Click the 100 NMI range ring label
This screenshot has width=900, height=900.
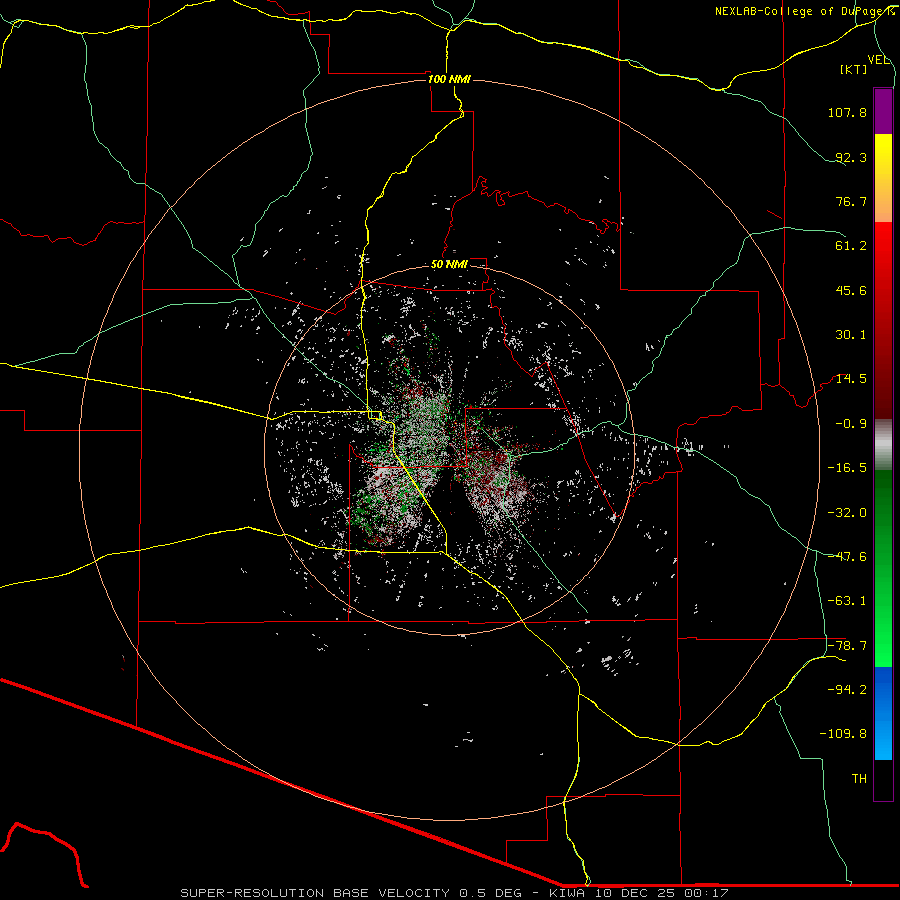tap(449, 79)
